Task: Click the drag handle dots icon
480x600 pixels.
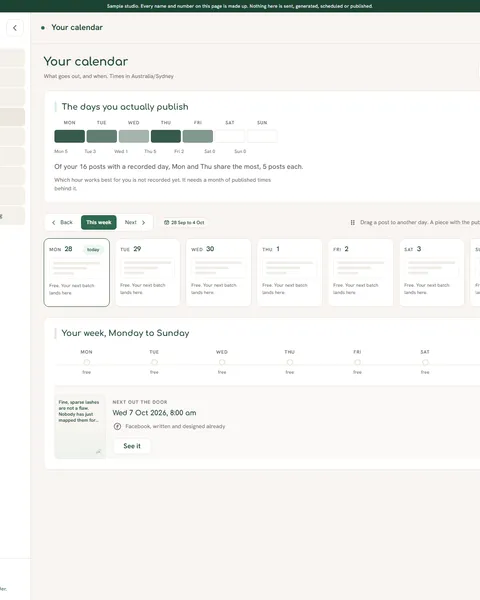Action: (353, 222)
